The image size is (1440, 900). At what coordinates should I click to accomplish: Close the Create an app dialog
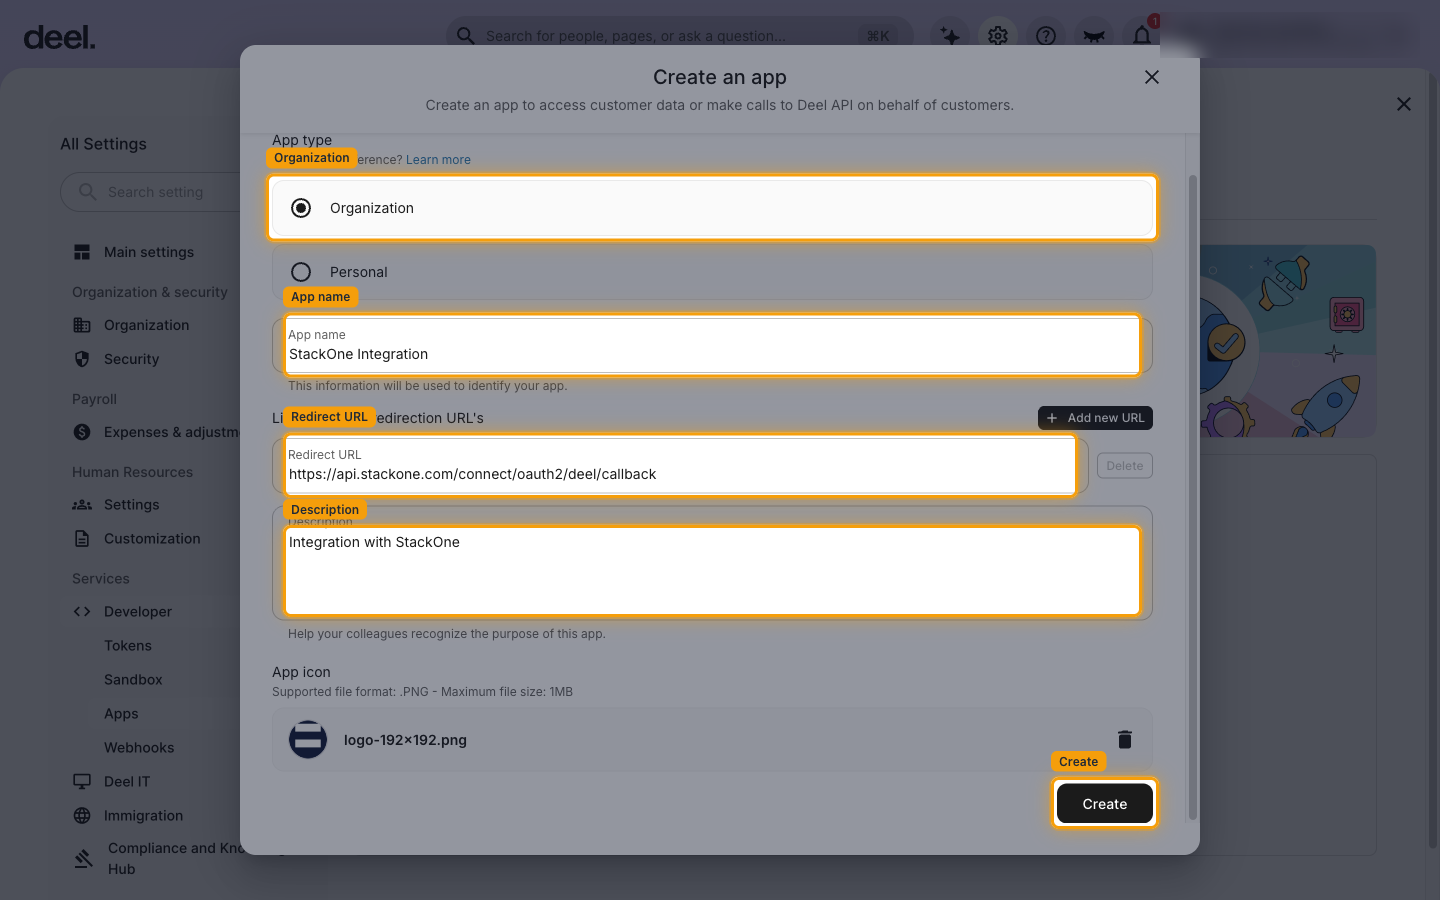[1152, 77]
